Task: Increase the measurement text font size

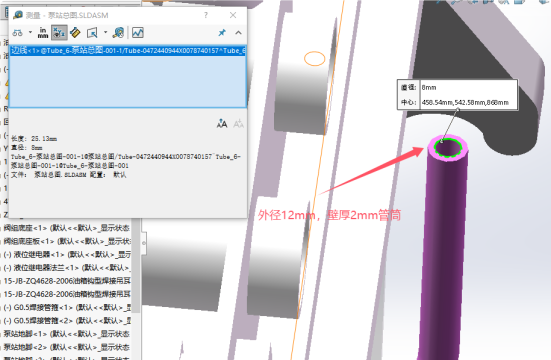Action: click(x=222, y=124)
